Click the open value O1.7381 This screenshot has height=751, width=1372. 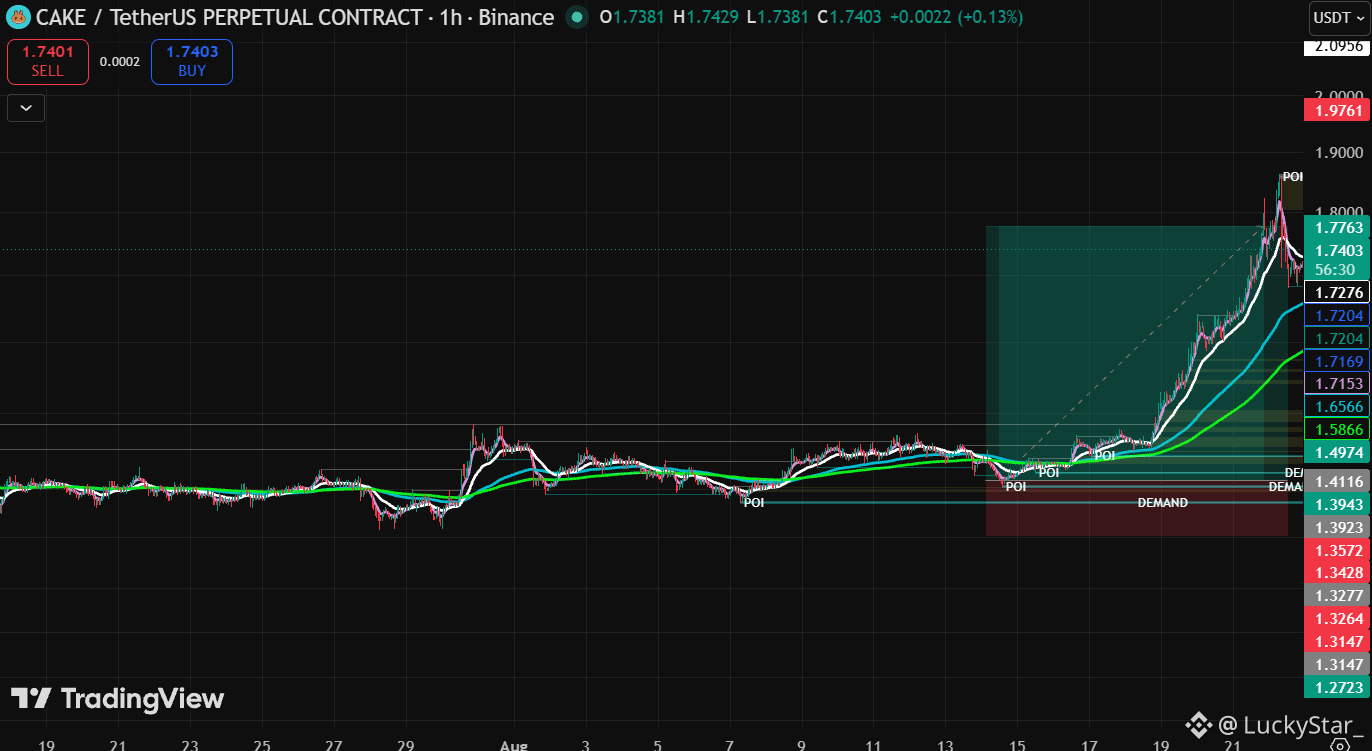tap(634, 17)
